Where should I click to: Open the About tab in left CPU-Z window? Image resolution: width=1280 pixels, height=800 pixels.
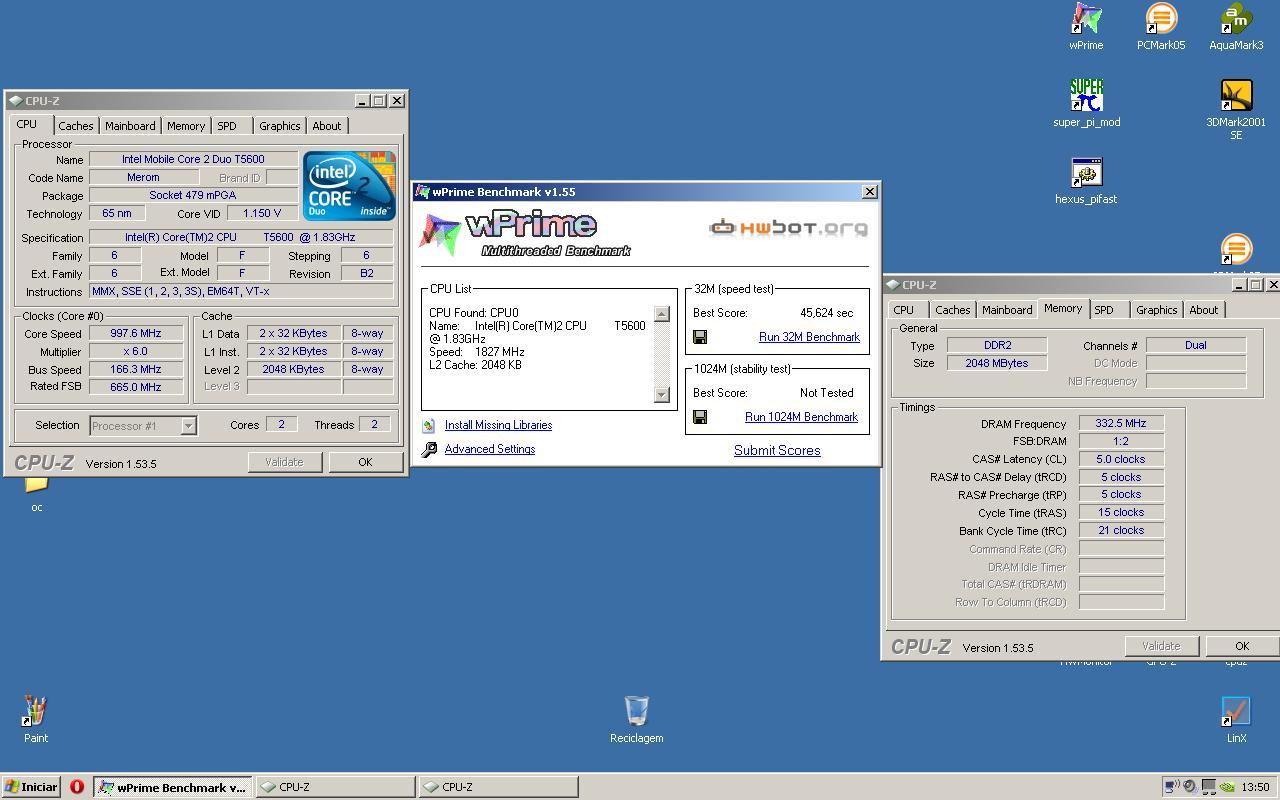point(326,126)
